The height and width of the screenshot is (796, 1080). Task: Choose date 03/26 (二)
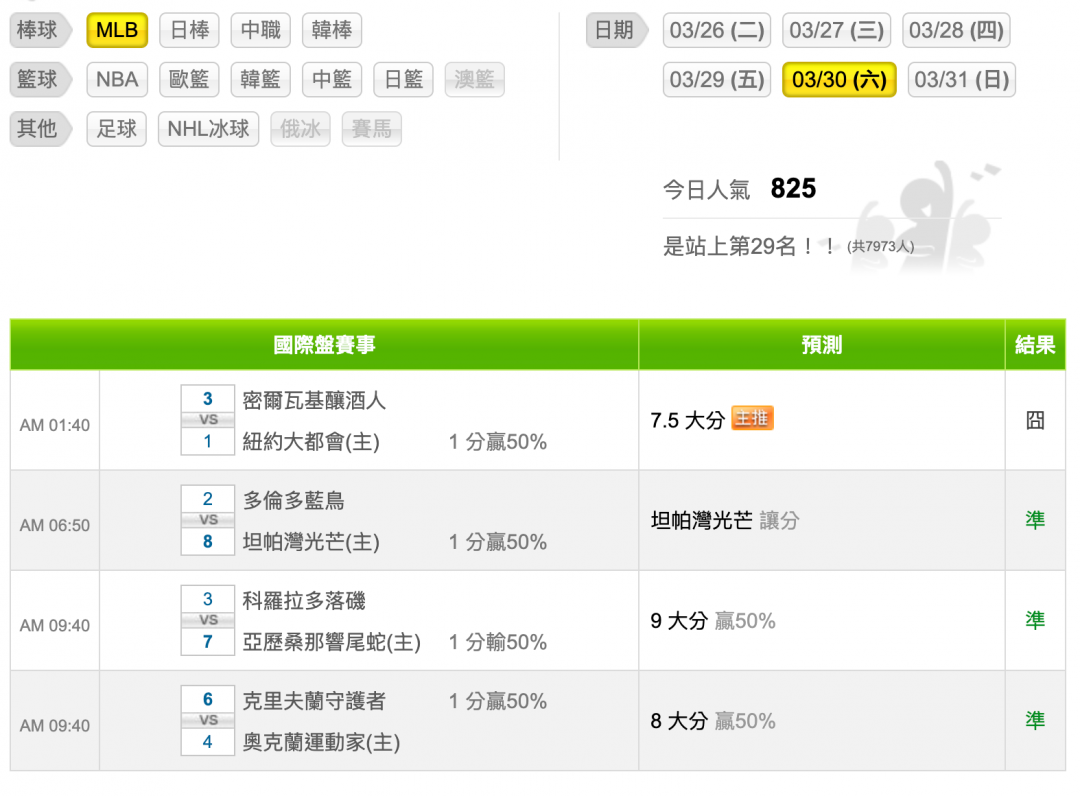click(x=717, y=30)
